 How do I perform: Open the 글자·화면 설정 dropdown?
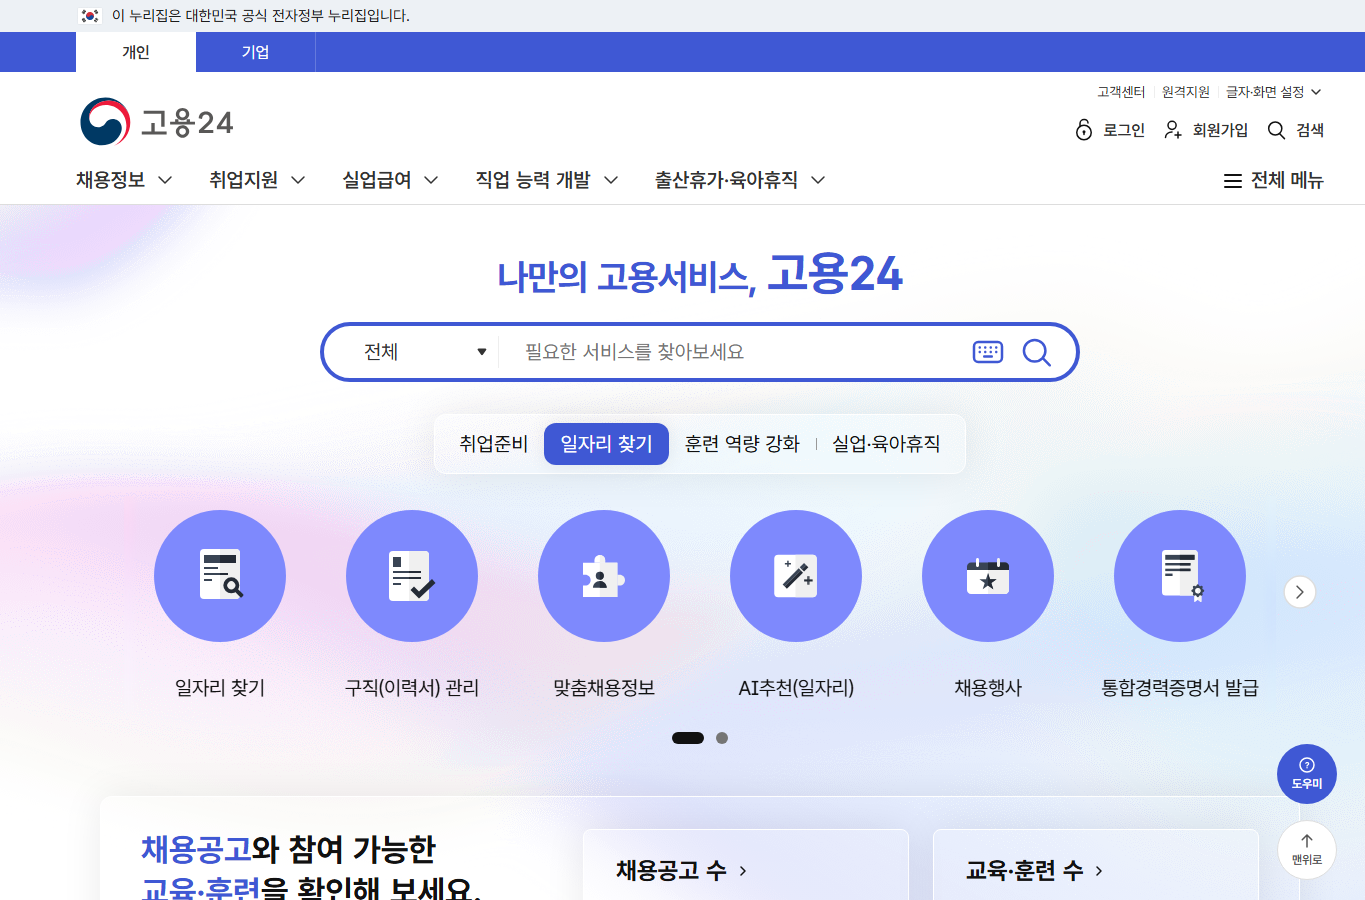(1274, 92)
